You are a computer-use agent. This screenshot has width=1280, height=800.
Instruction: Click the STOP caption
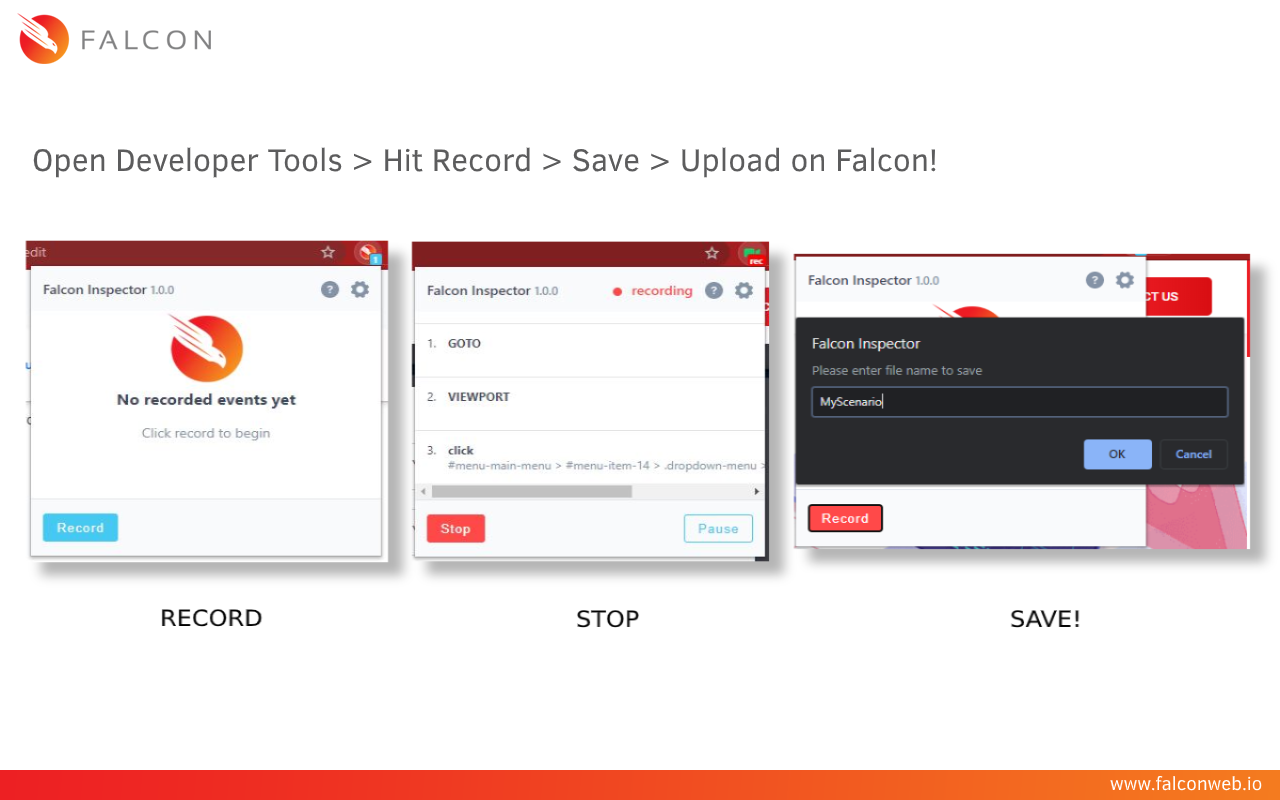click(x=607, y=619)
